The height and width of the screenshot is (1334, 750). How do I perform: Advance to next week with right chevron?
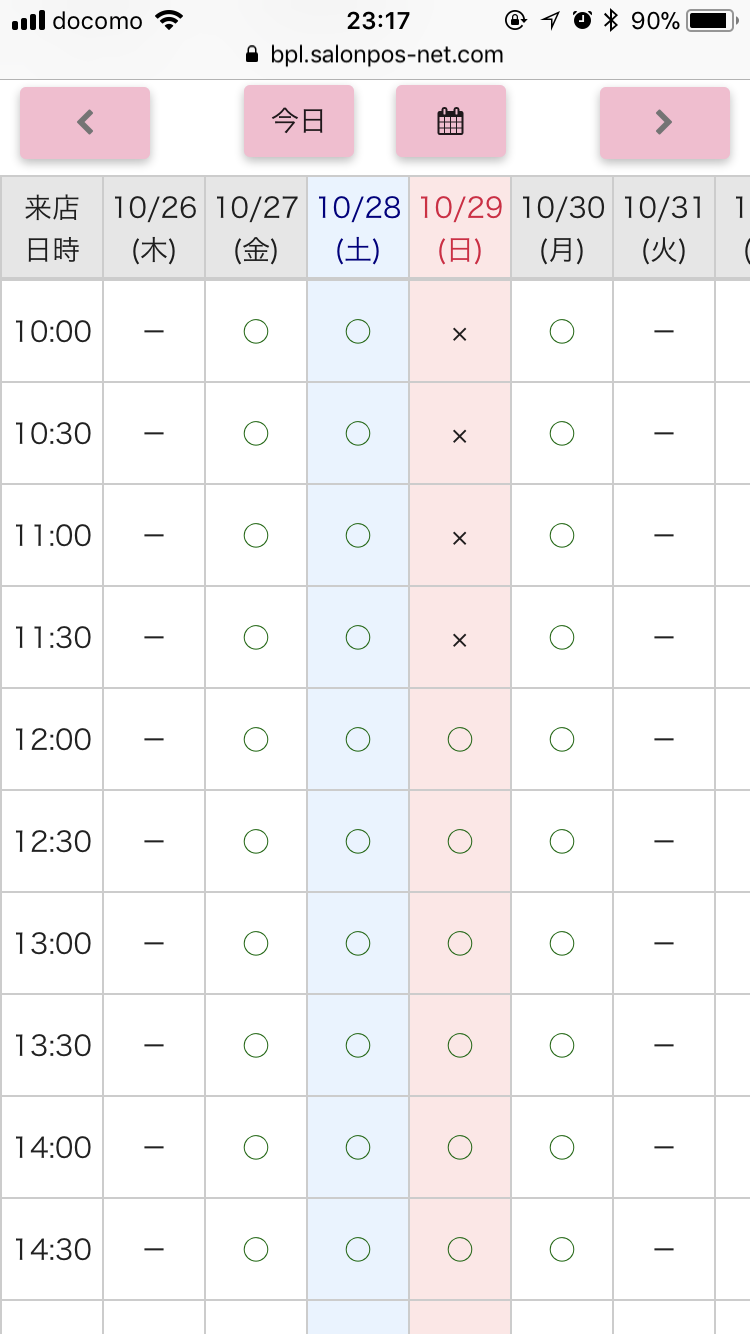[x=664, y=122]
